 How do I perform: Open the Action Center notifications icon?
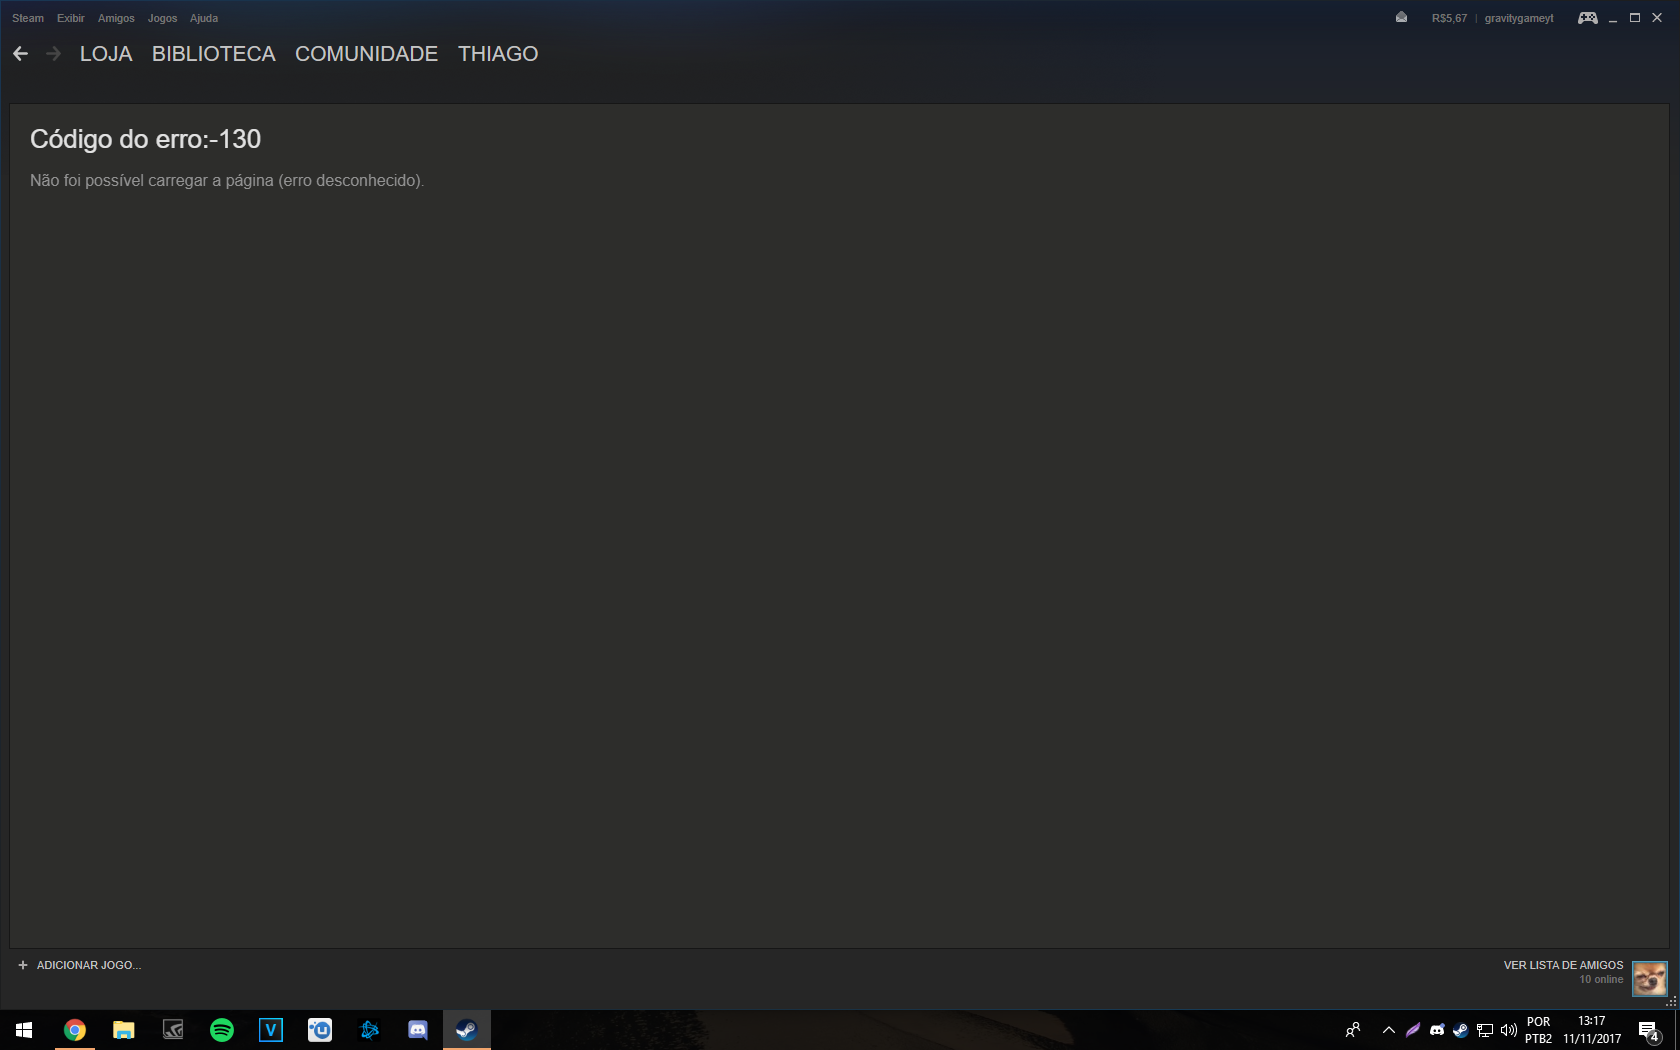pyautogui.click(x=1649, y=1030)
